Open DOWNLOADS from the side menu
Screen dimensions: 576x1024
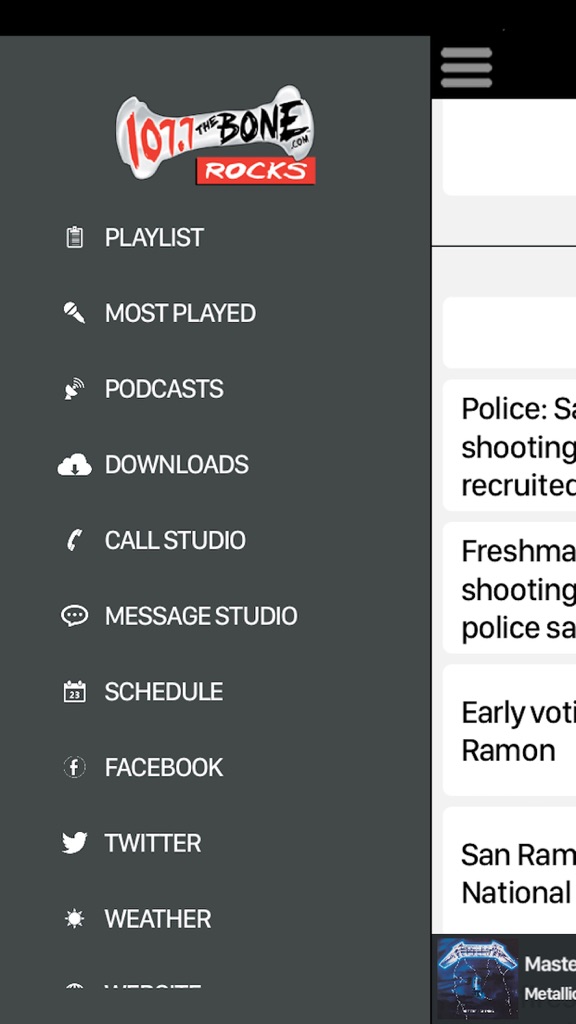(x=177, y=465)
